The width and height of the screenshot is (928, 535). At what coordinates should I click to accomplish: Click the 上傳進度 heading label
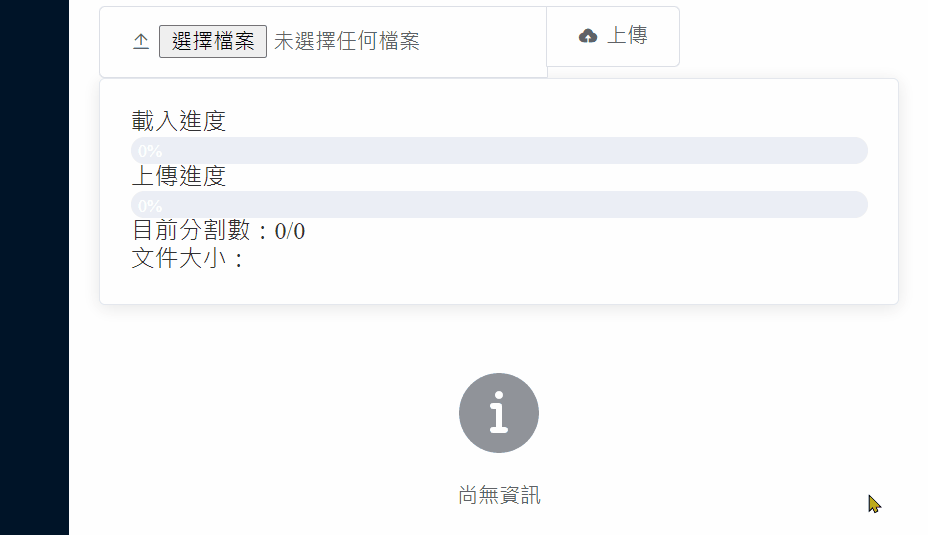(x=179, y=176)
